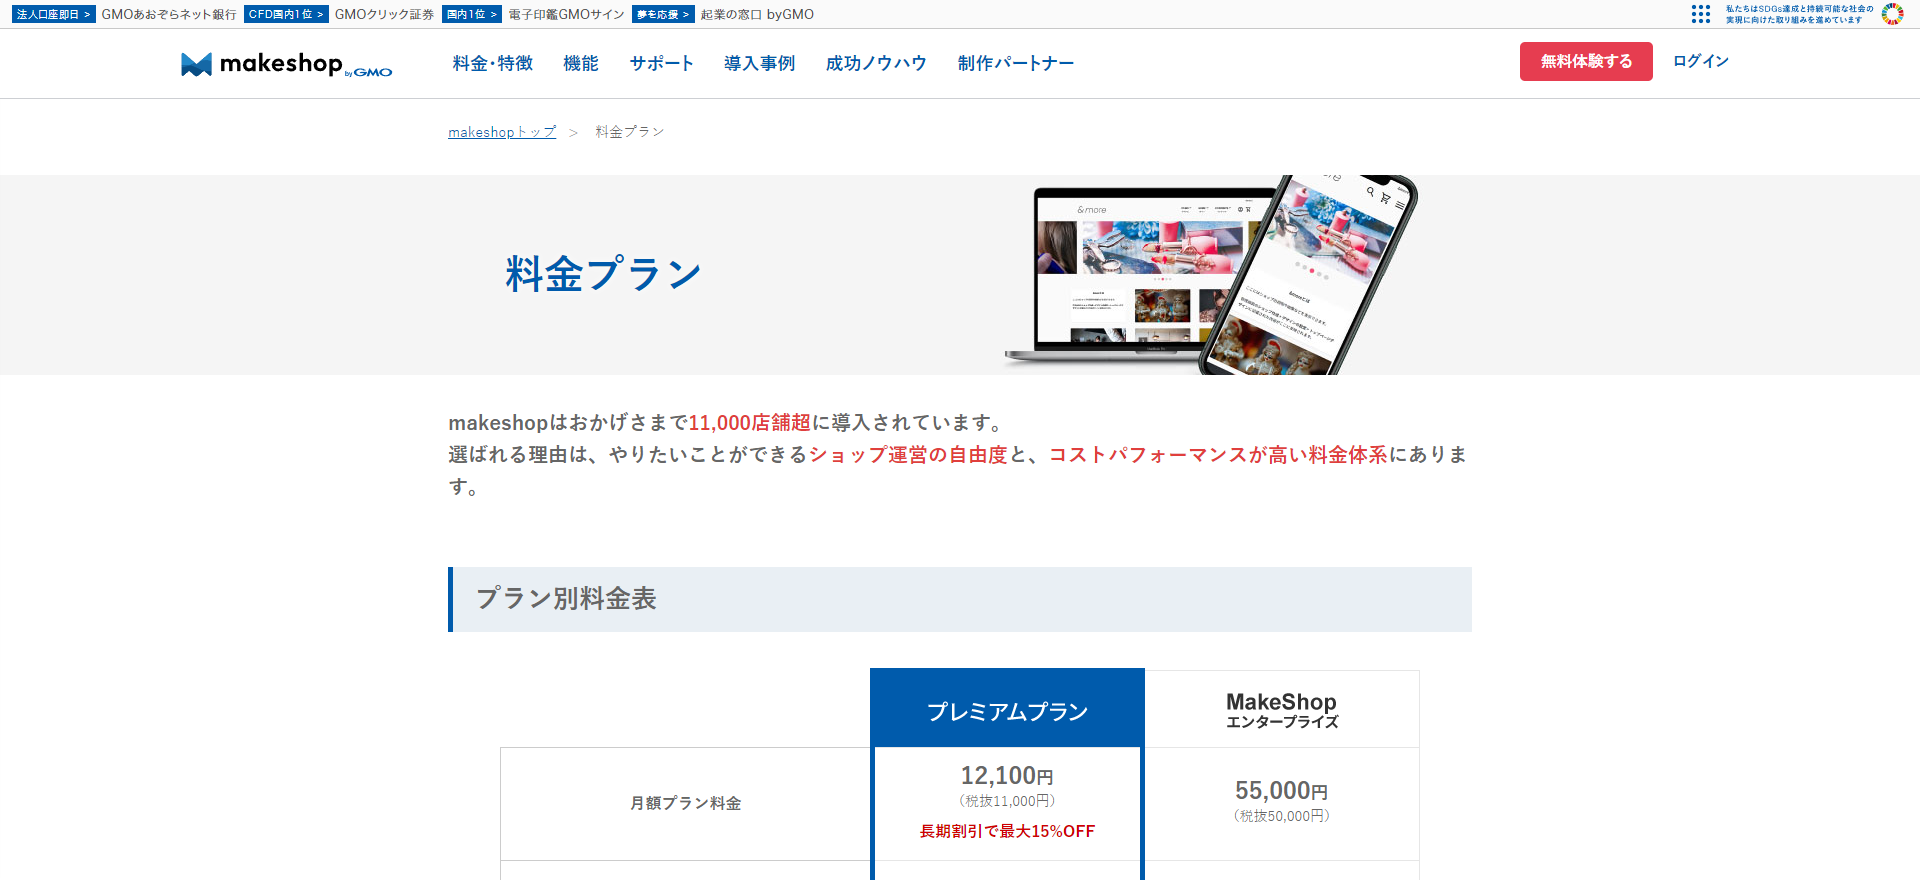The image size is (1920, 880).
Task: Click the CFD国内1位 badge
Action: pos(286,14)
